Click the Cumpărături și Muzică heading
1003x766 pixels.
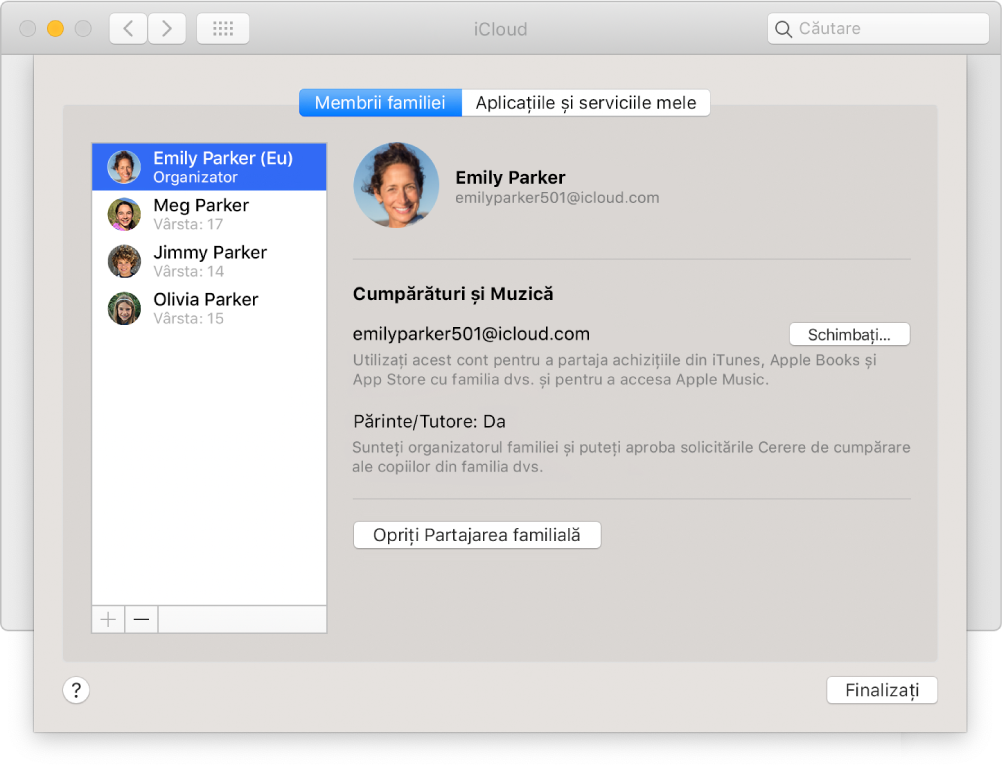pos(453,294)
